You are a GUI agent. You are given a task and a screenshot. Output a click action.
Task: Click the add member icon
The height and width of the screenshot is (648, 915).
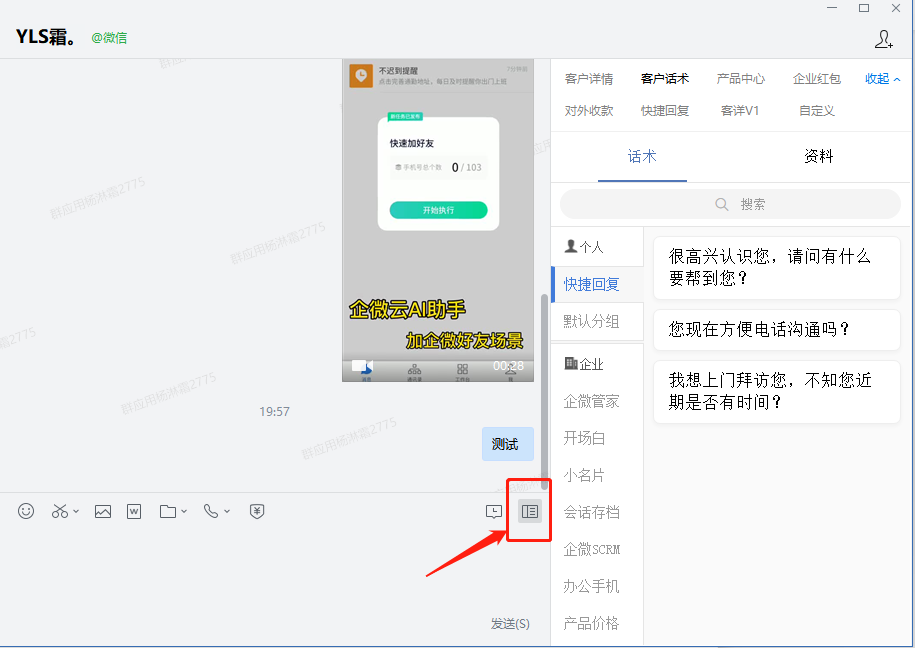pos(883,39)
